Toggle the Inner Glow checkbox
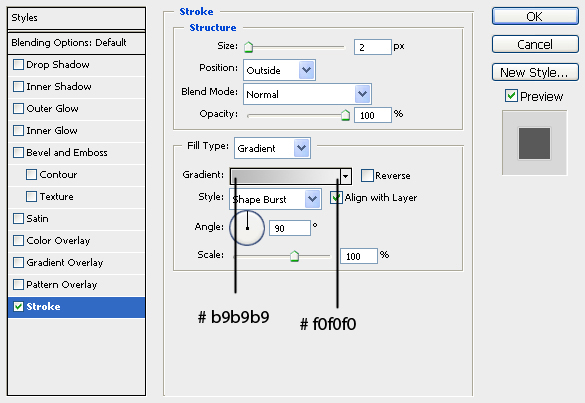 coord(18,131)
